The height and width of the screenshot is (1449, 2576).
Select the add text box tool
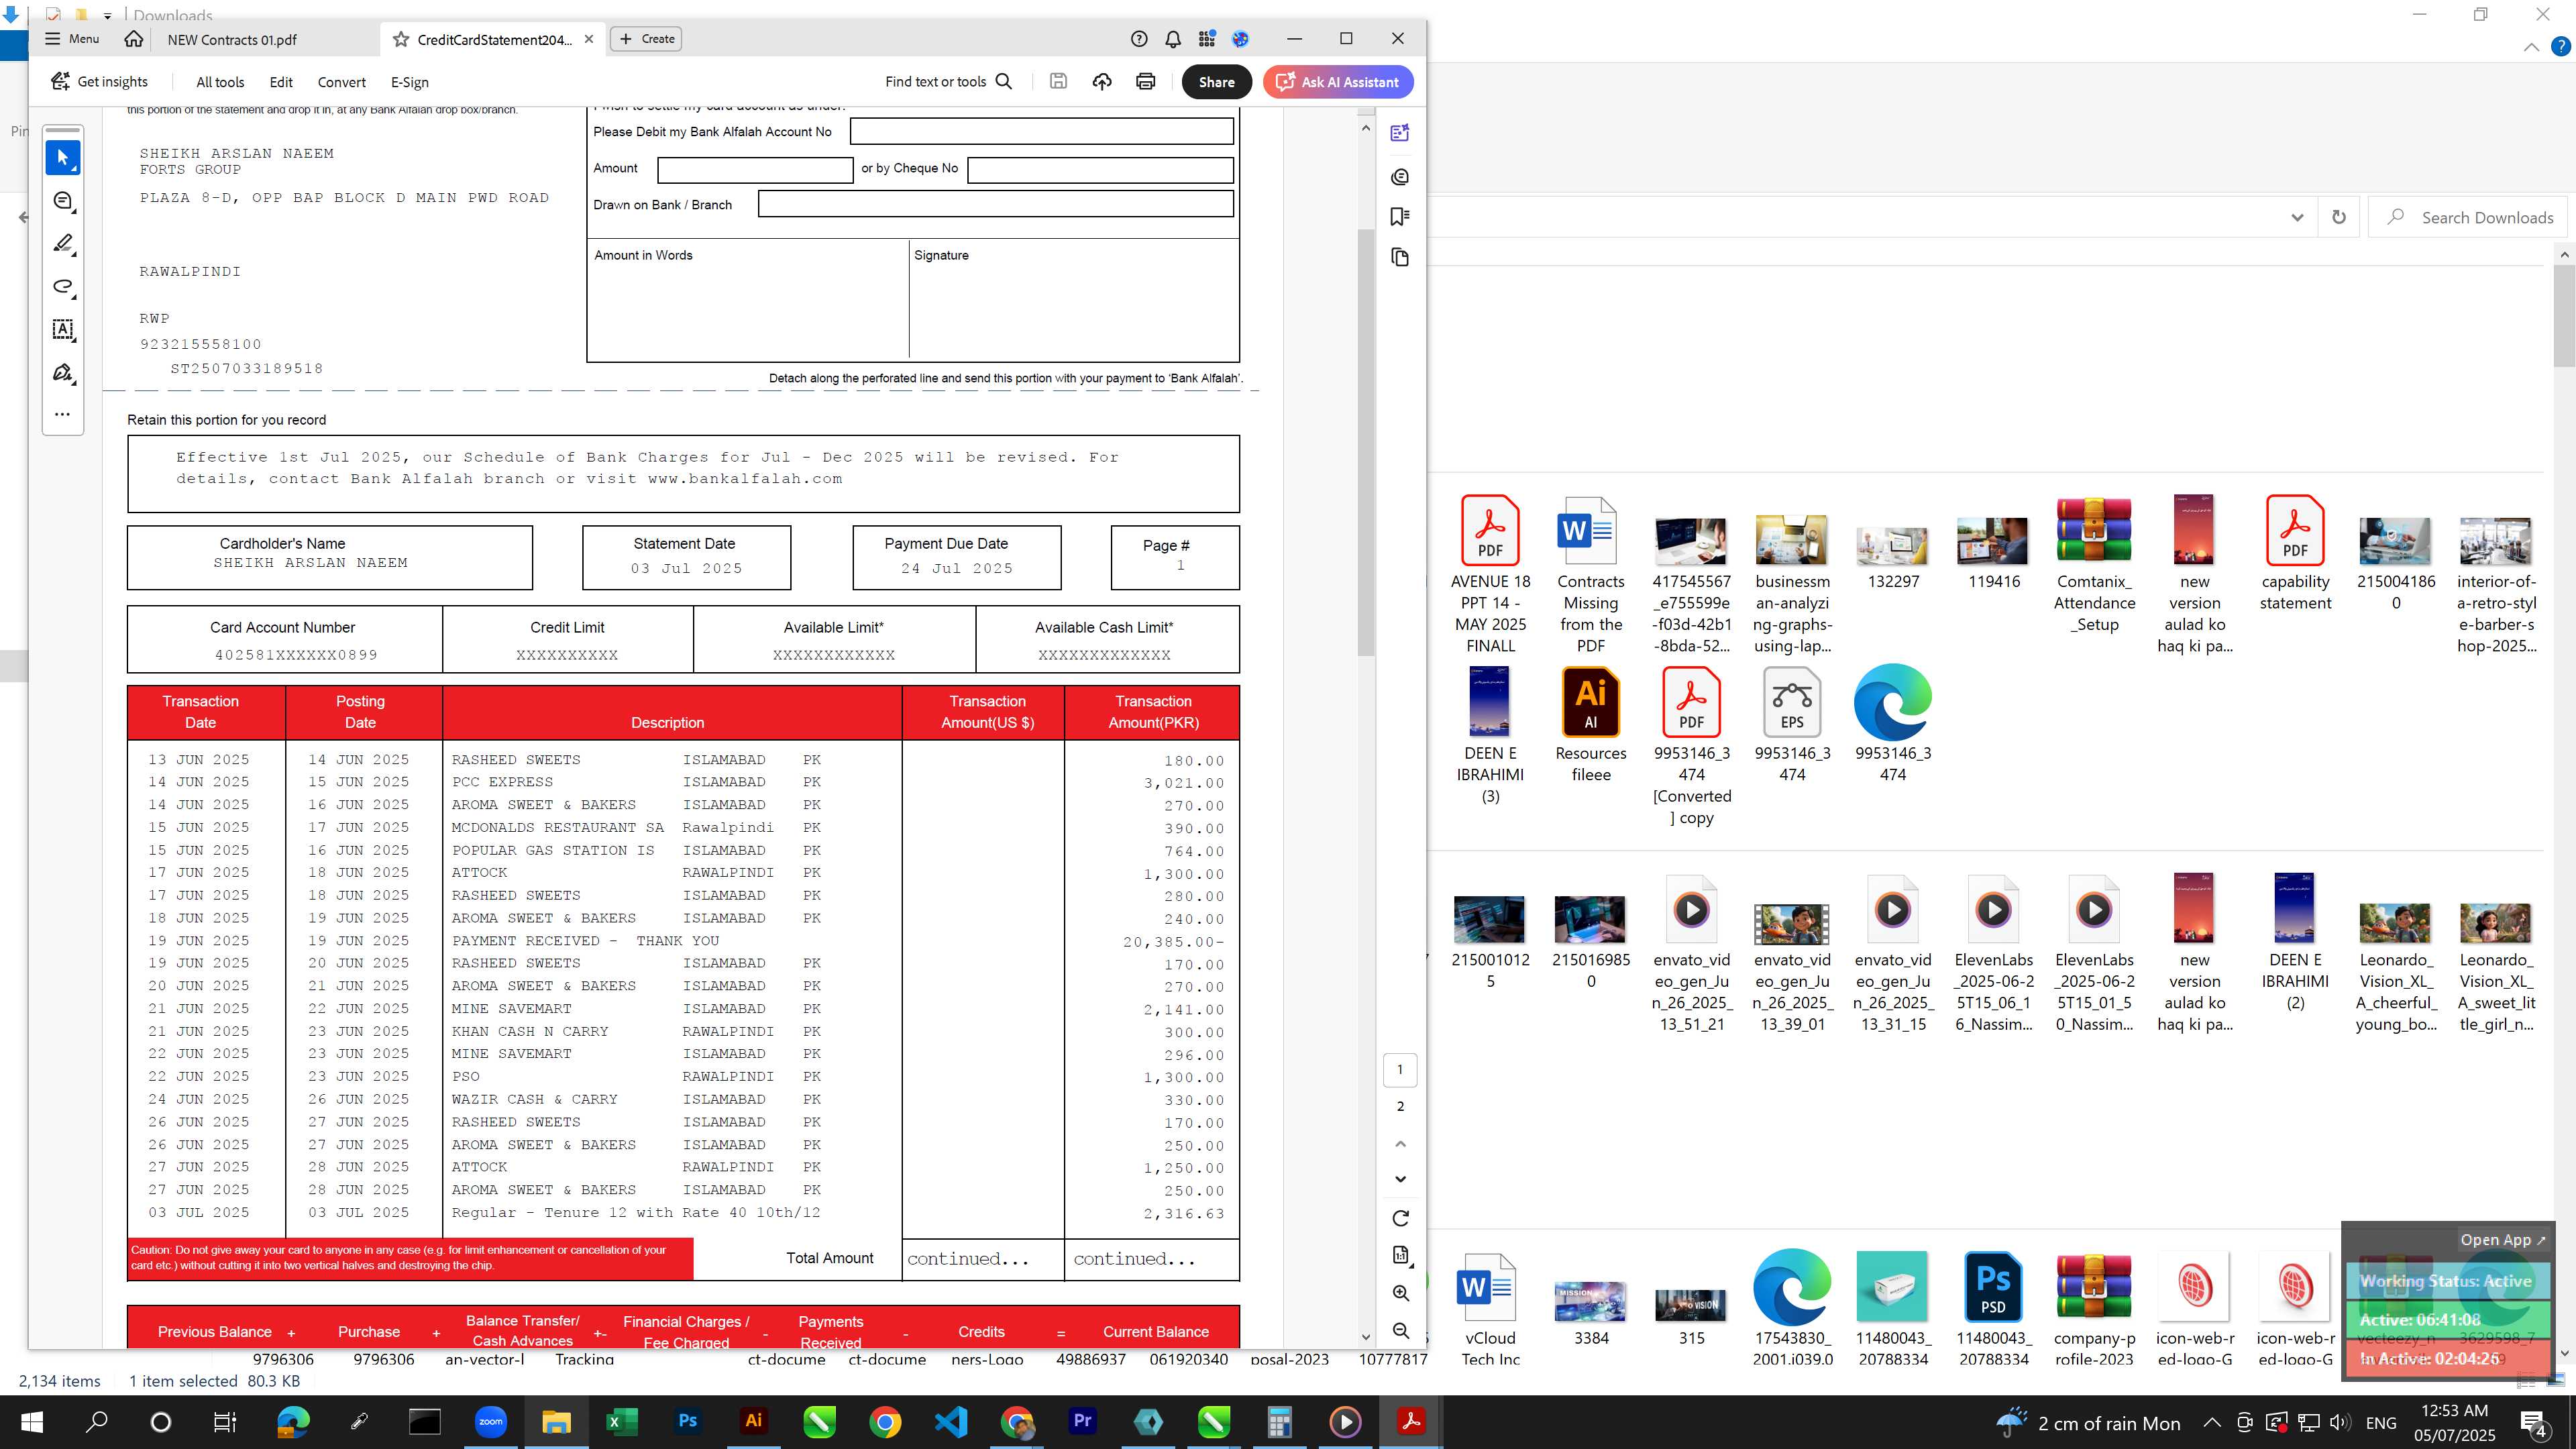(63, 330)
